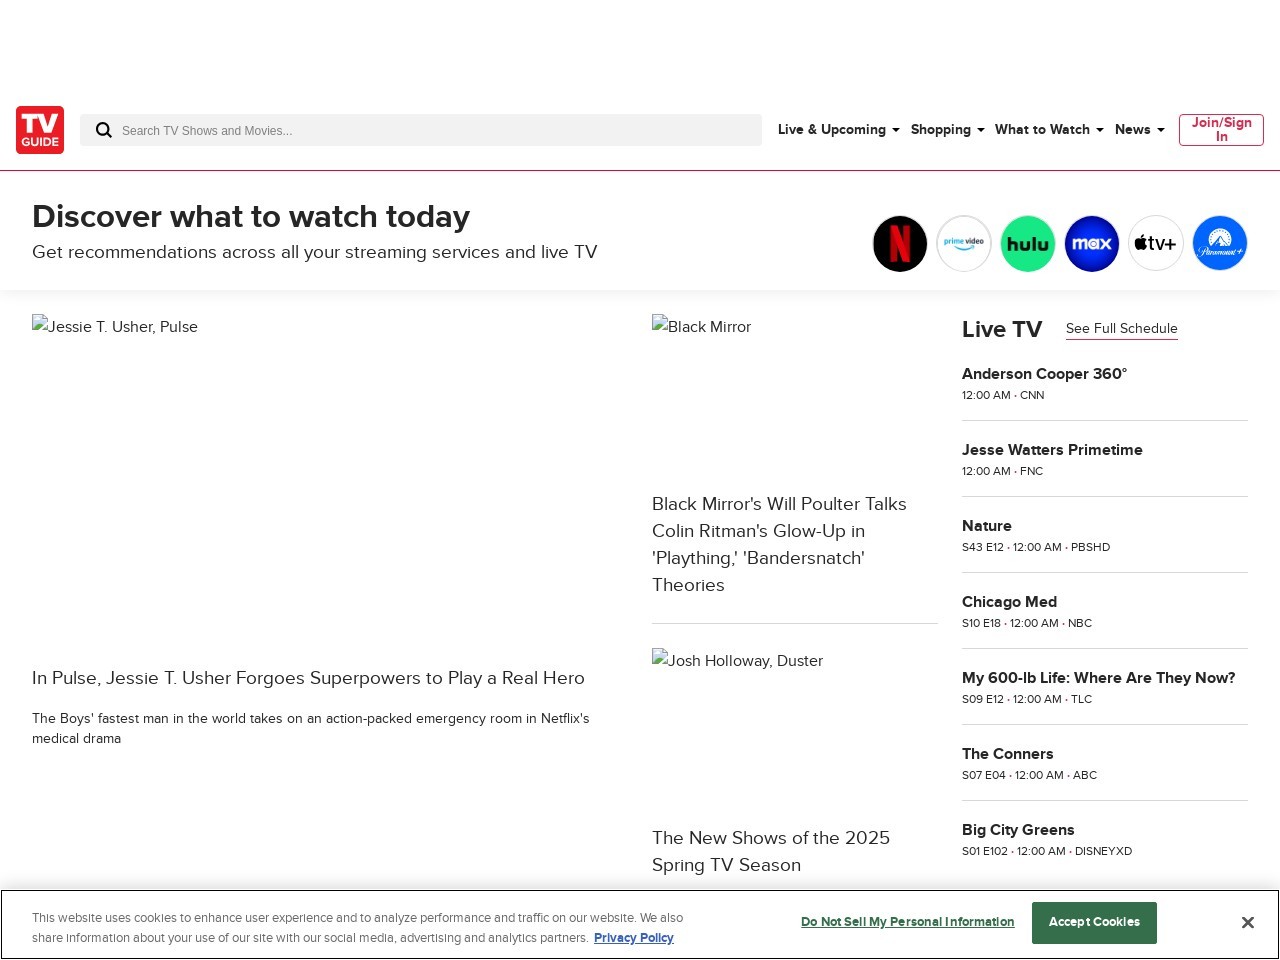Select the Netflix streaming service icon
1280x960 pixels.
point(900,244)
